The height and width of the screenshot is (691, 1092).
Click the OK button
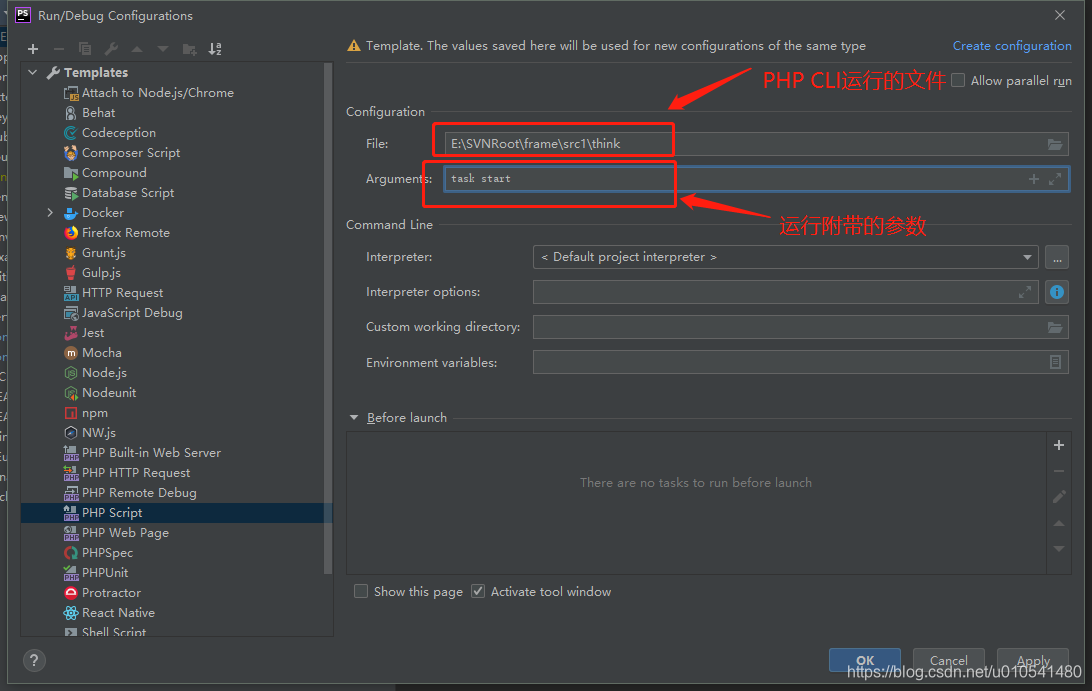865,660
